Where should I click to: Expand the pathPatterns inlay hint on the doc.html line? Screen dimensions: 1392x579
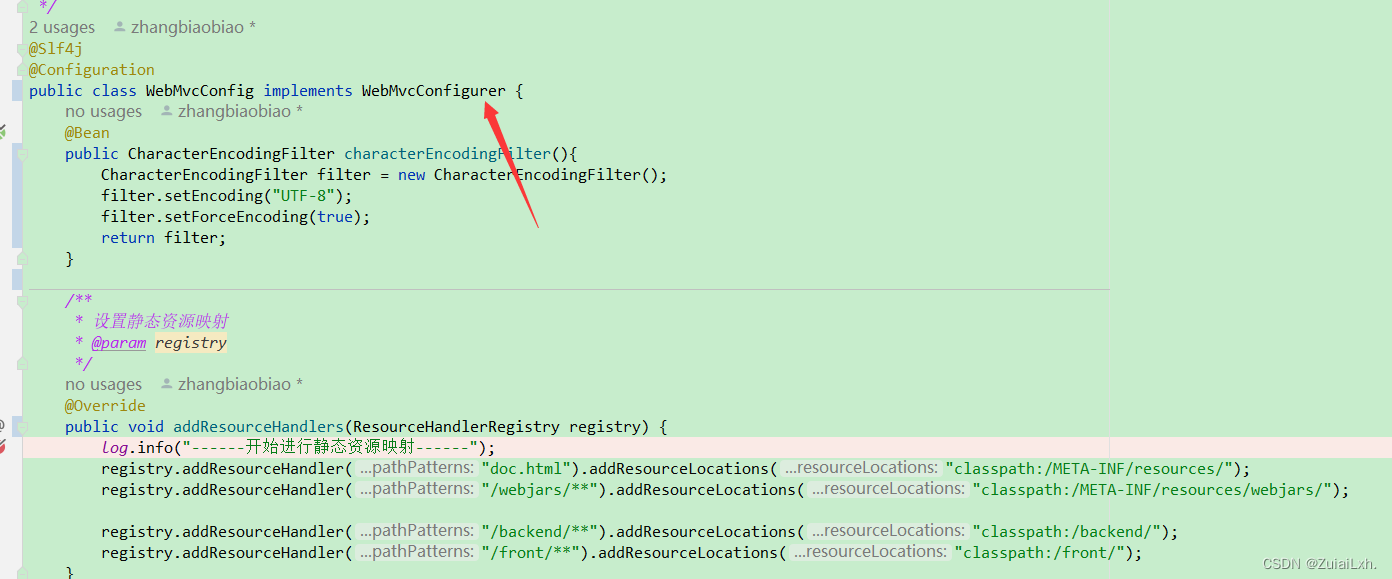(415, 467)
